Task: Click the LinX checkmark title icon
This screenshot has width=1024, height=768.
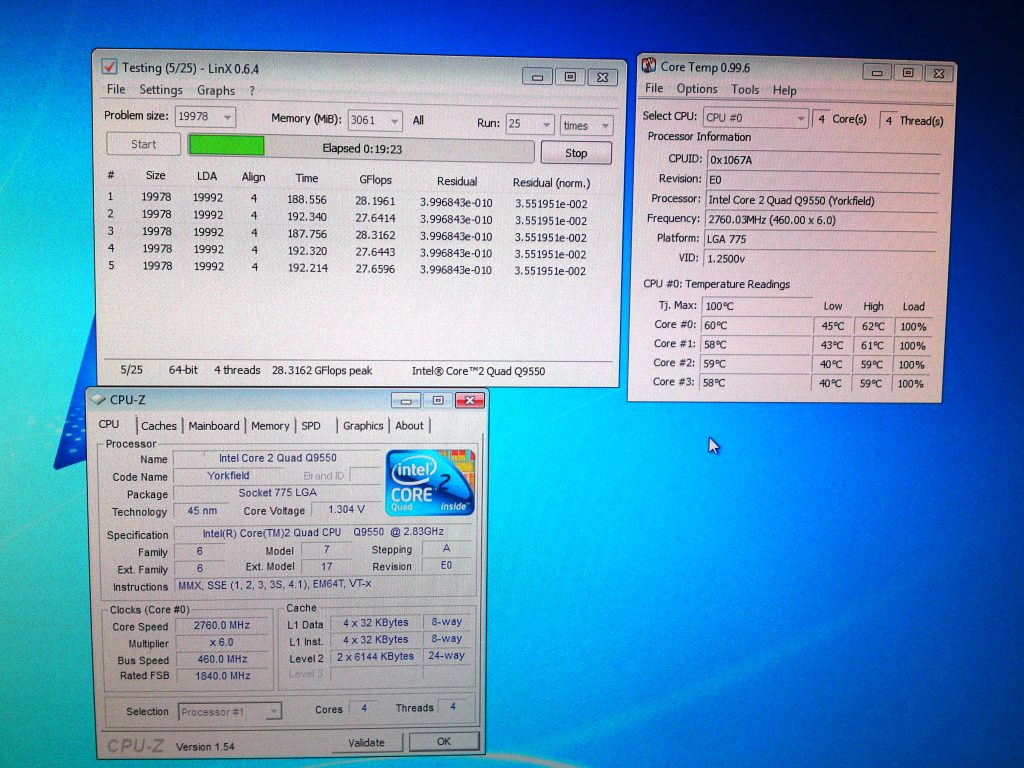Action: click(x=109, y=67)
